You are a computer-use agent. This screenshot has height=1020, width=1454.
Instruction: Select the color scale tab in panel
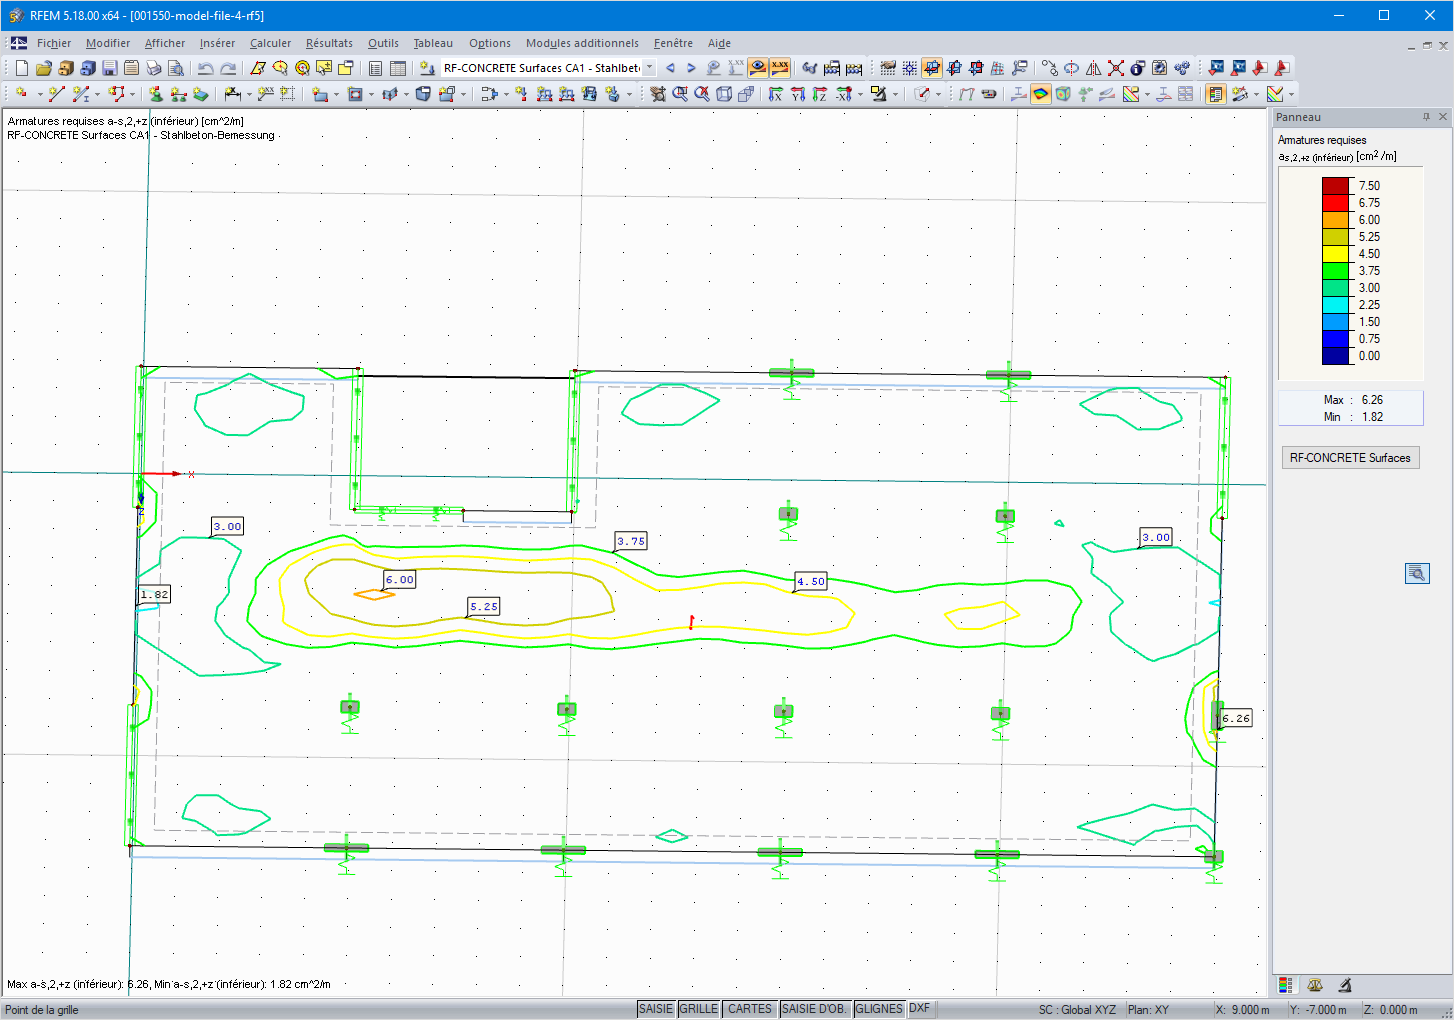tap(1285, 985)
